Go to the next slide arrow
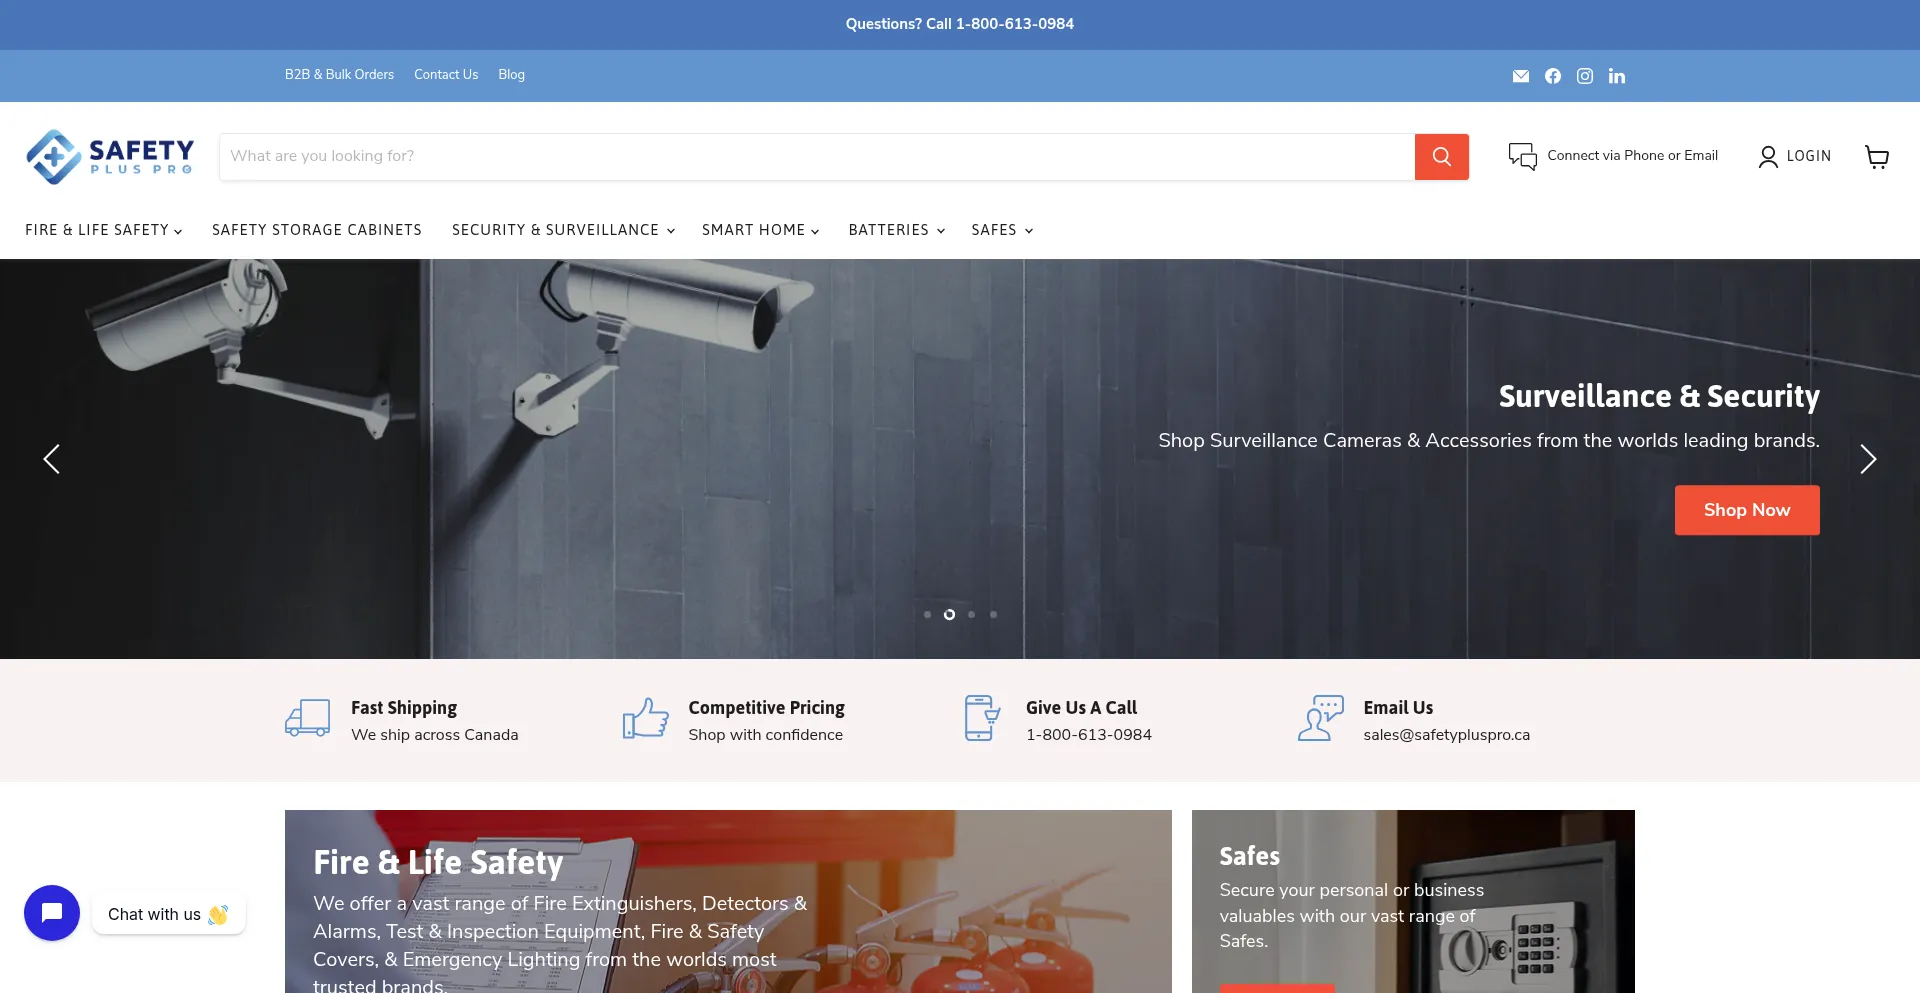1920x993 pixels. point(1867,459)
